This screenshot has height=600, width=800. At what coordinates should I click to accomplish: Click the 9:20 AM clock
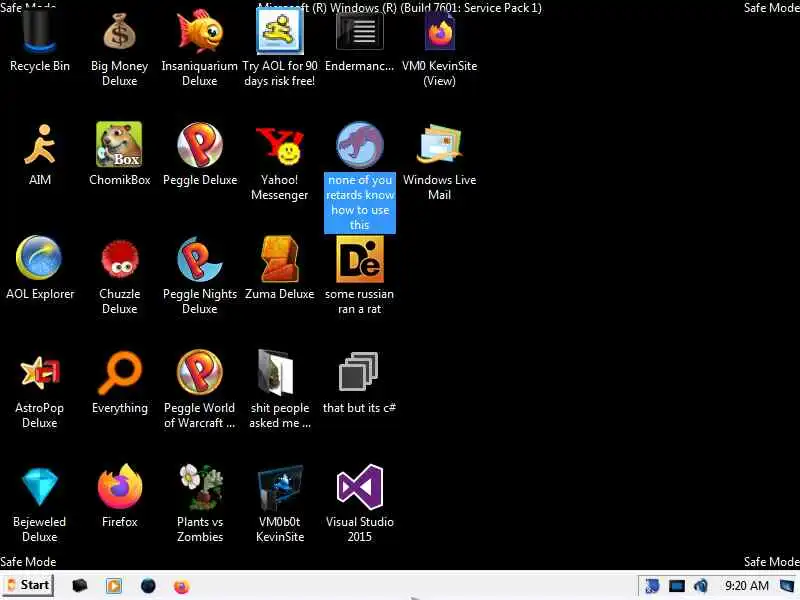click(x=747, y=586)
